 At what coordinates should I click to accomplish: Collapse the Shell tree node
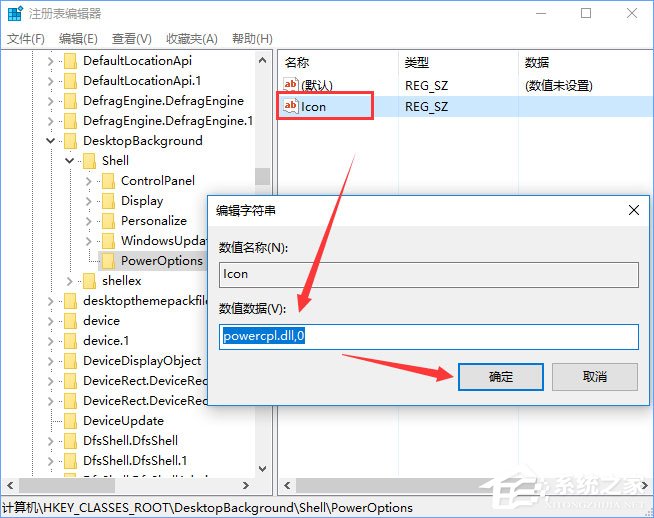[x=70, y=161]
